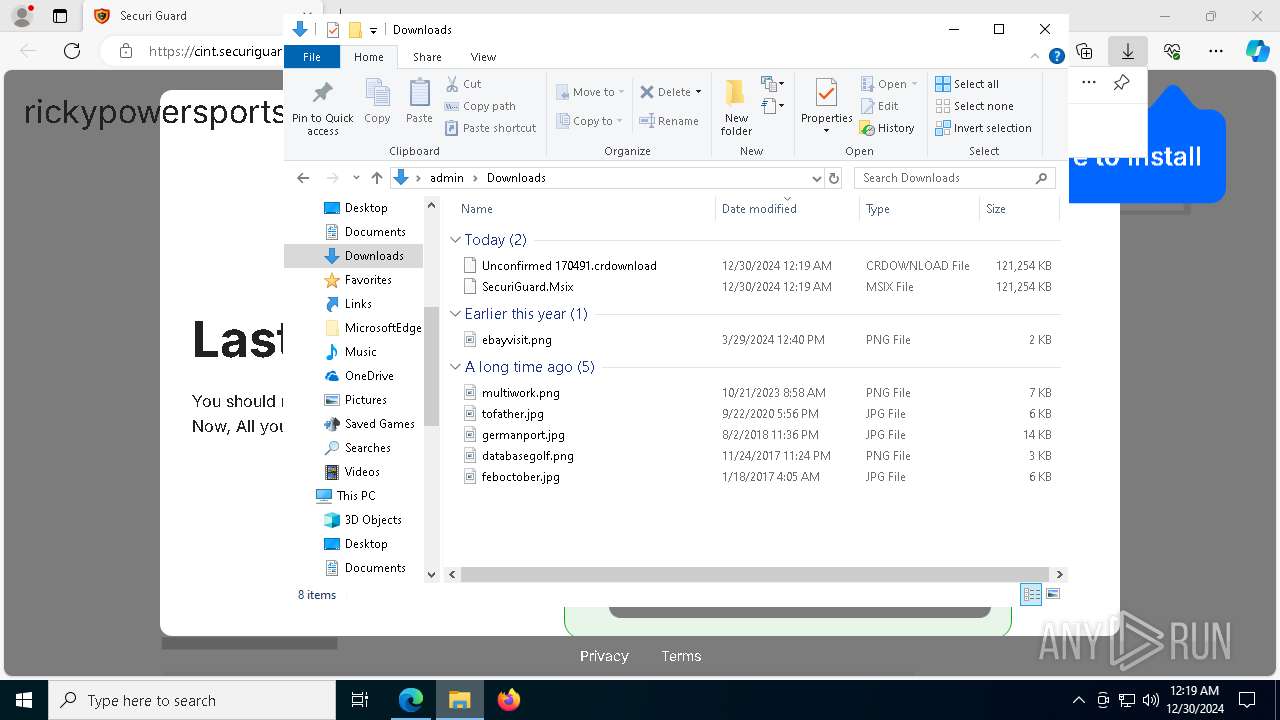Open the Copy to dropdown

[x=589, y=121]
